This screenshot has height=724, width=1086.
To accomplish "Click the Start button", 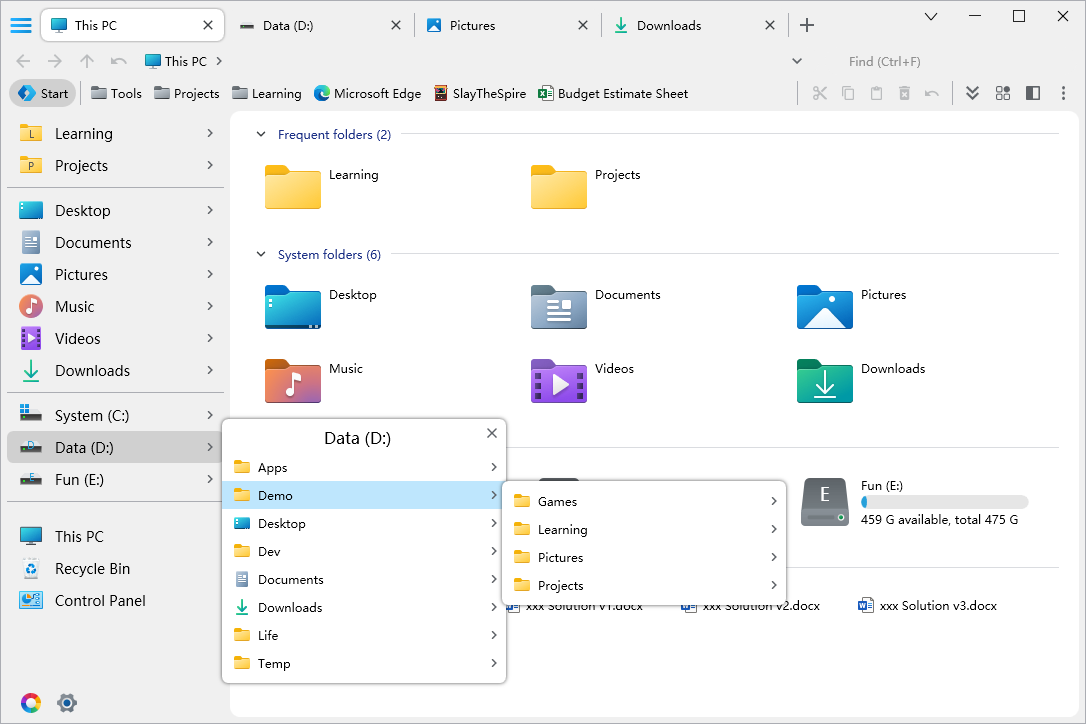I will 43,93.
